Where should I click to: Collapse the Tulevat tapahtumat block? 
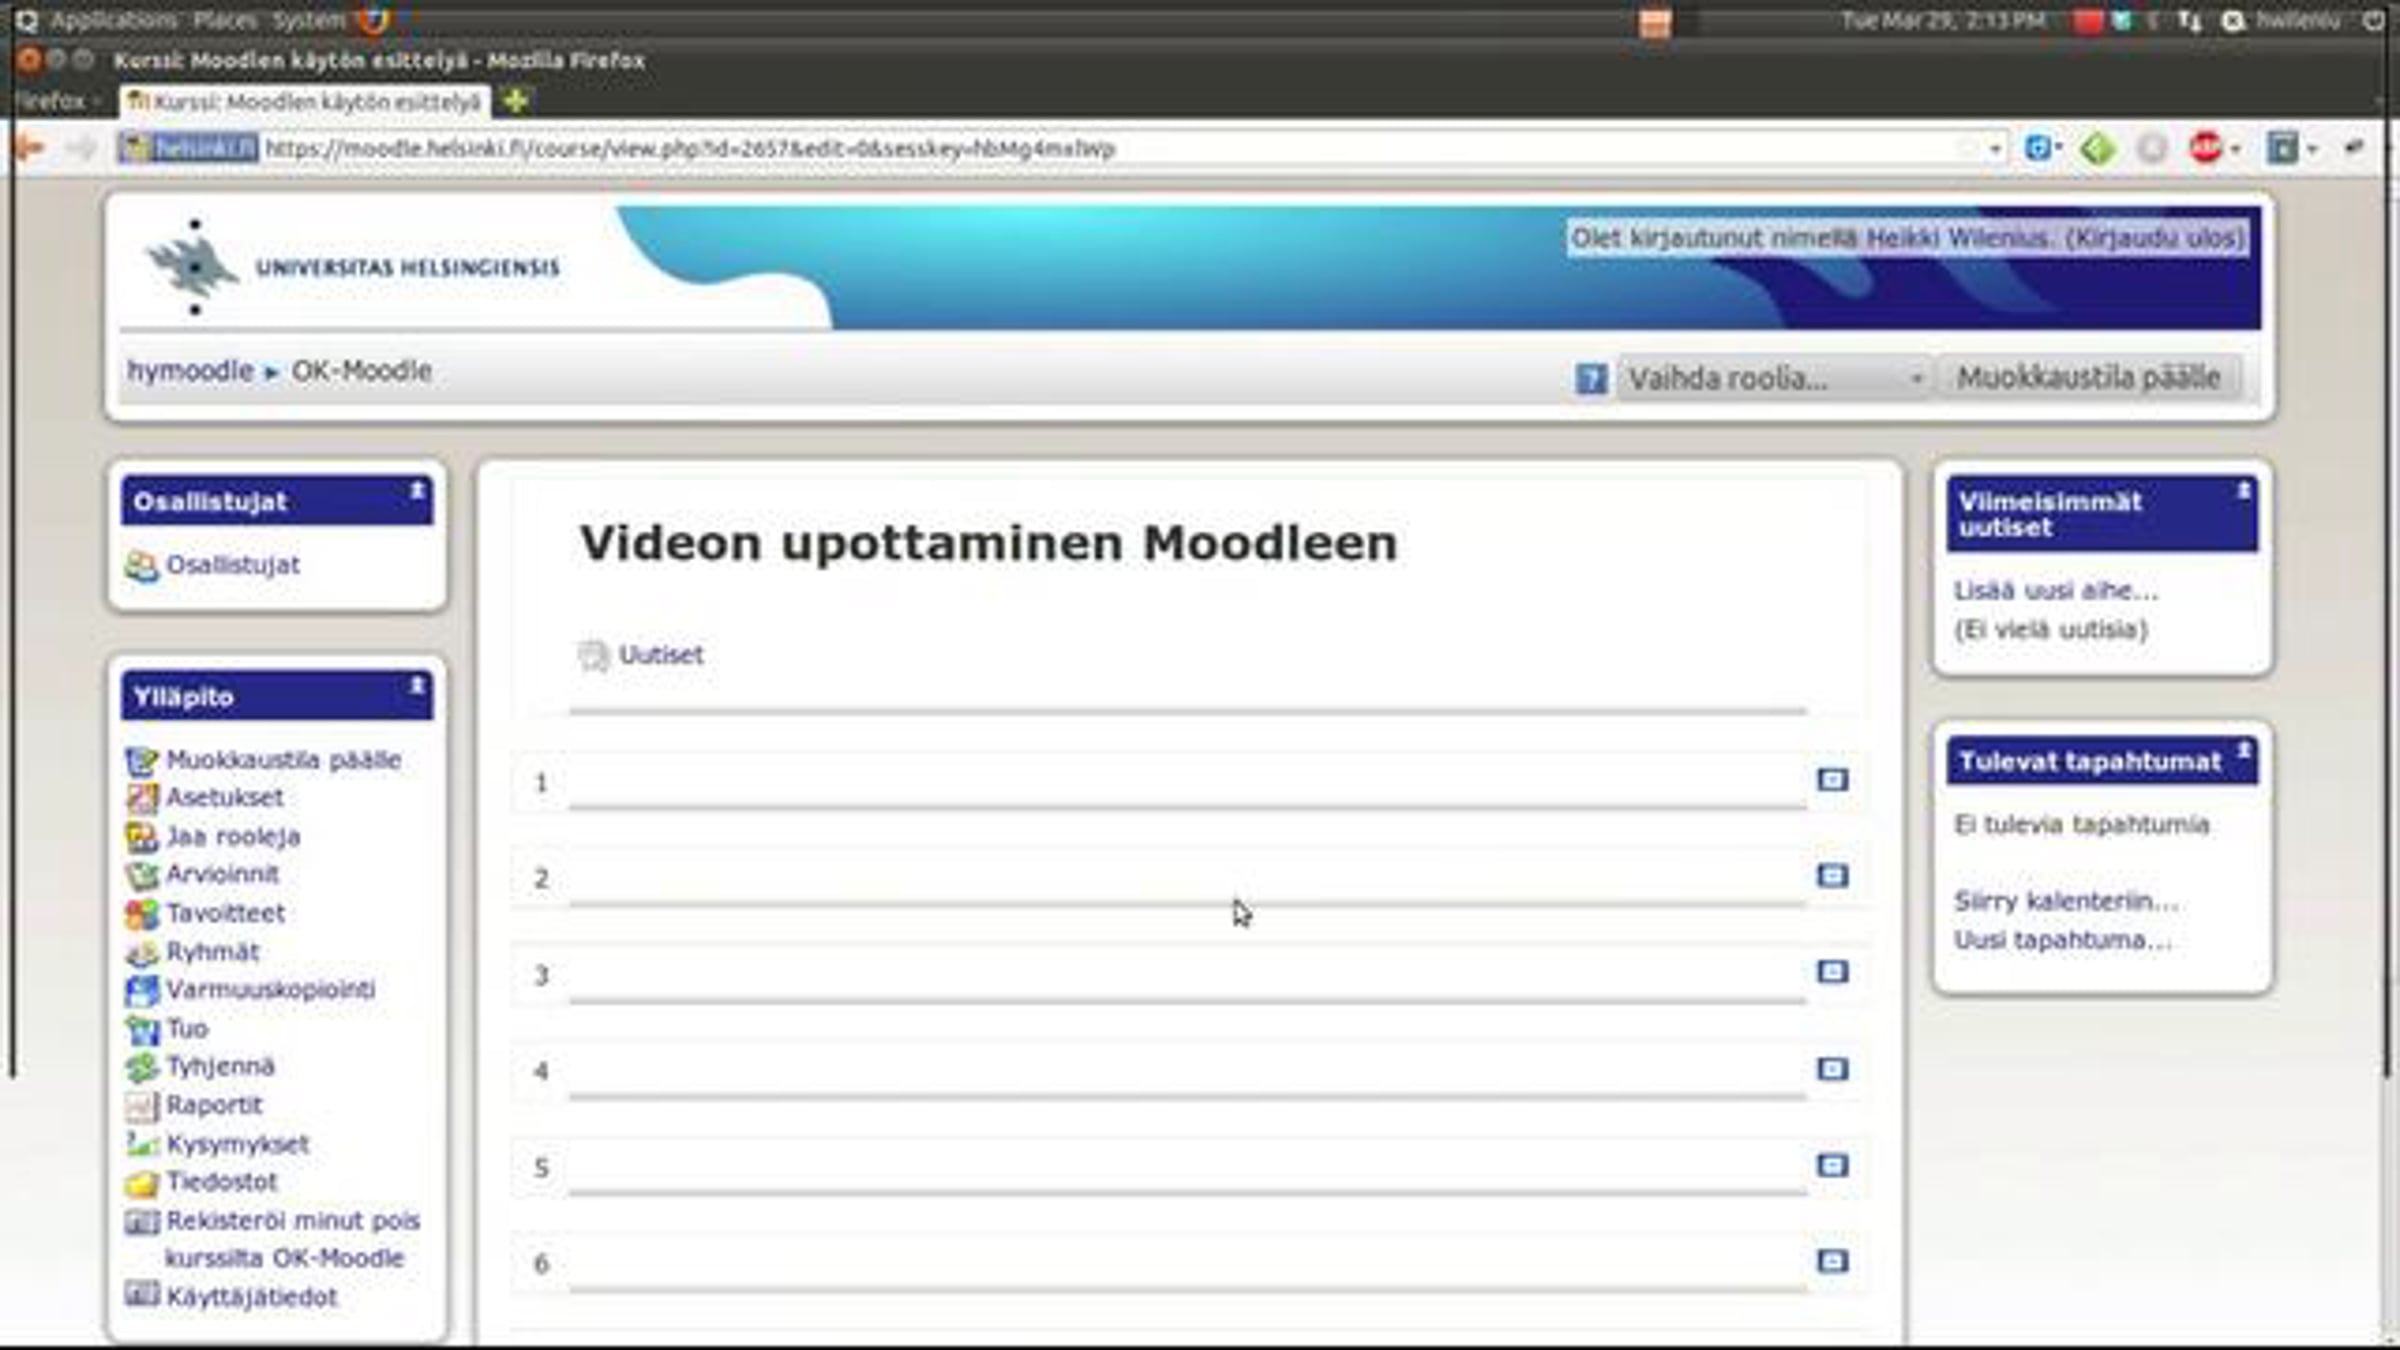coord(2243,749)
